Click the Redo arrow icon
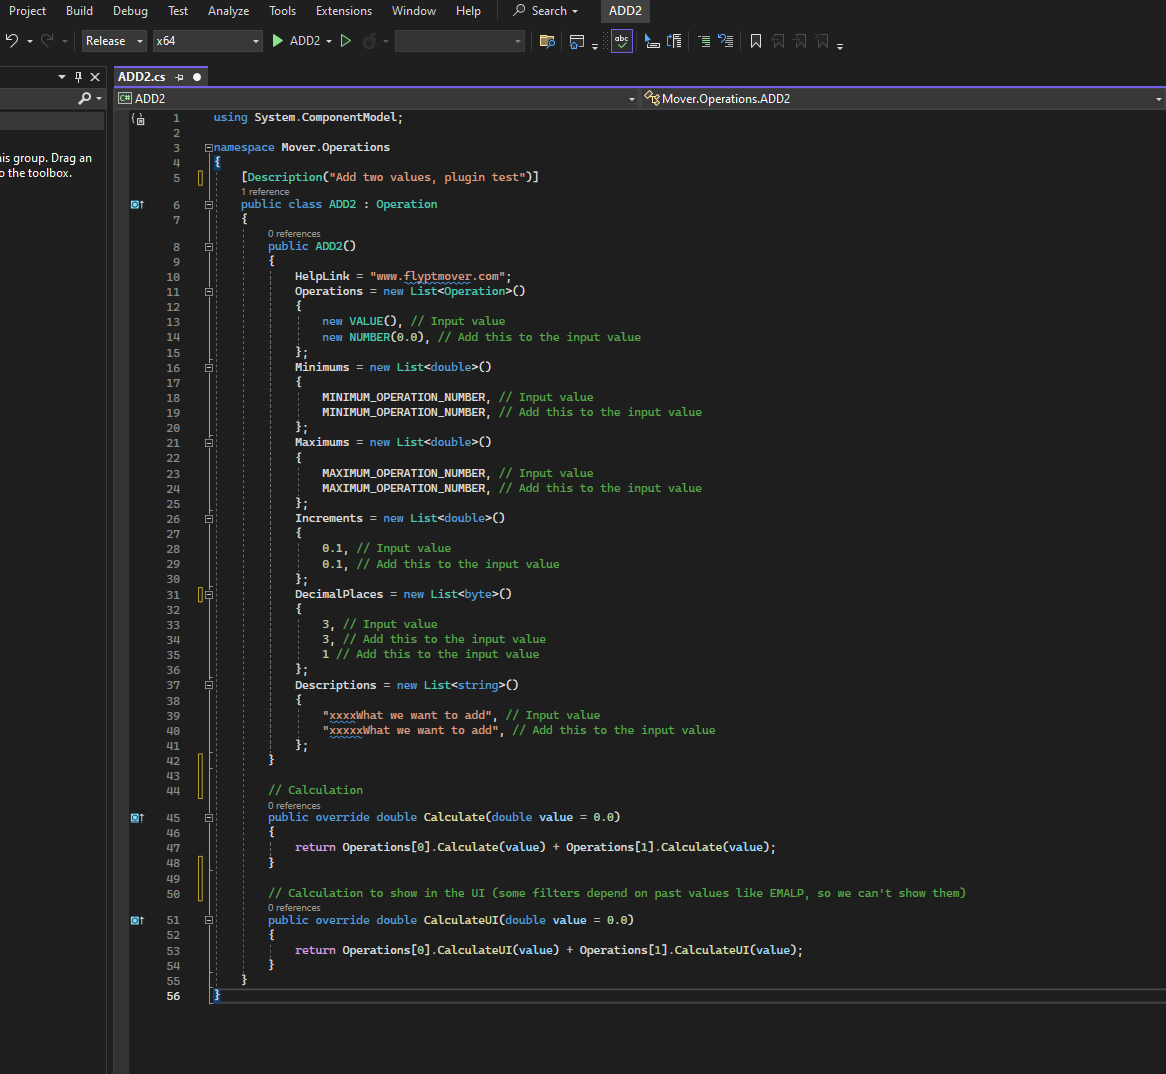 [47, 41]
